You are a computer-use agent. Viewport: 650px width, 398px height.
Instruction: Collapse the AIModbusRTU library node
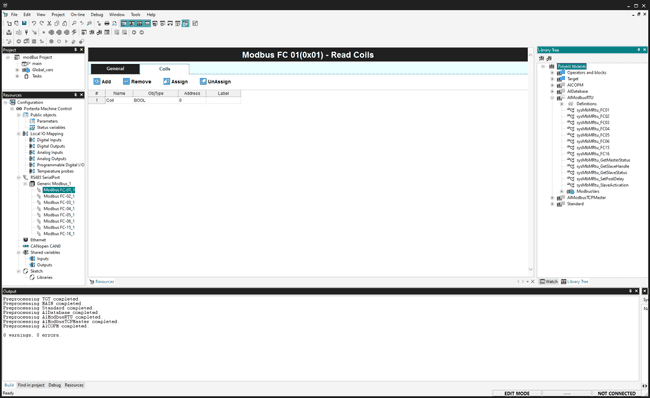(x=552, y=98)
